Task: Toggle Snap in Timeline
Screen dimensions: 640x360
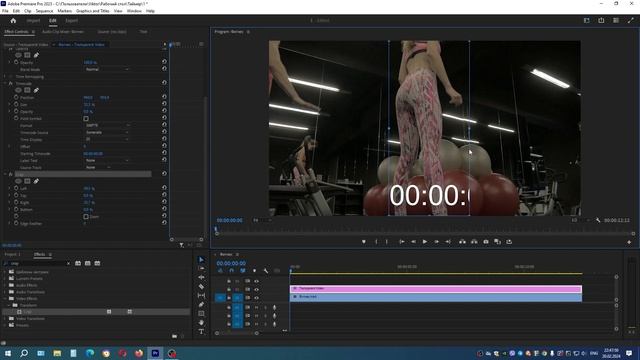Action: point(231,271)
